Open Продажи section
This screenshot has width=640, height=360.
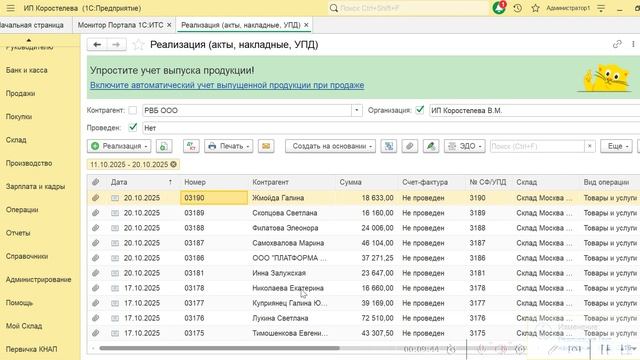(20, 93)
